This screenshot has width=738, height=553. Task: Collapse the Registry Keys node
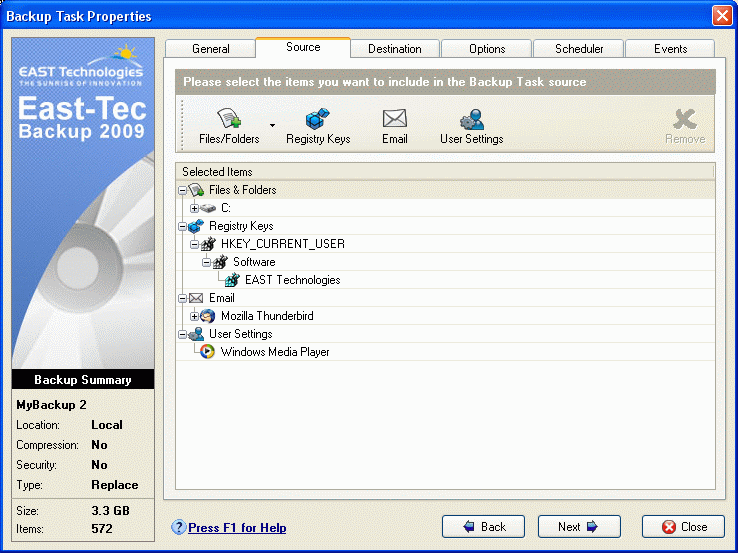(x=183, y=226)
